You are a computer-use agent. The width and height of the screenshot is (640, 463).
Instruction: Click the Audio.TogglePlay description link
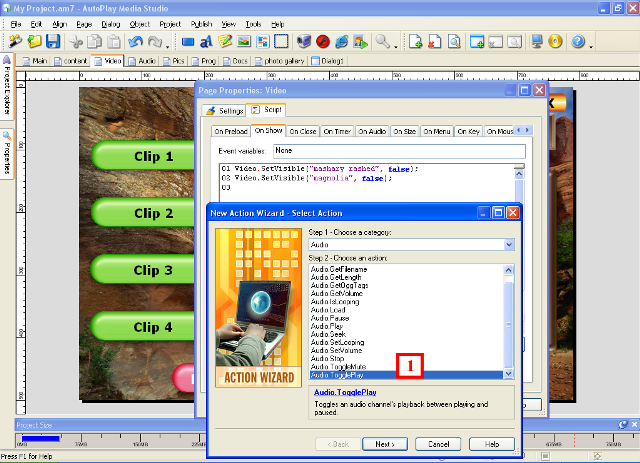point(334,393)
